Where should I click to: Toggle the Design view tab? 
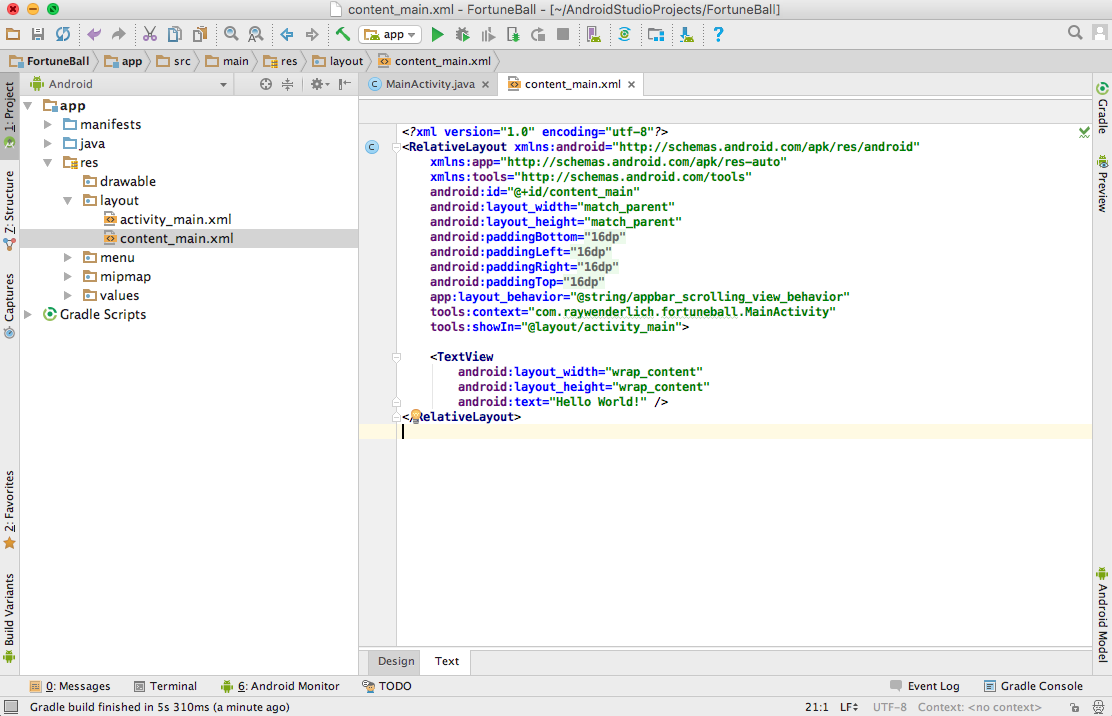(x=396, y=661)
